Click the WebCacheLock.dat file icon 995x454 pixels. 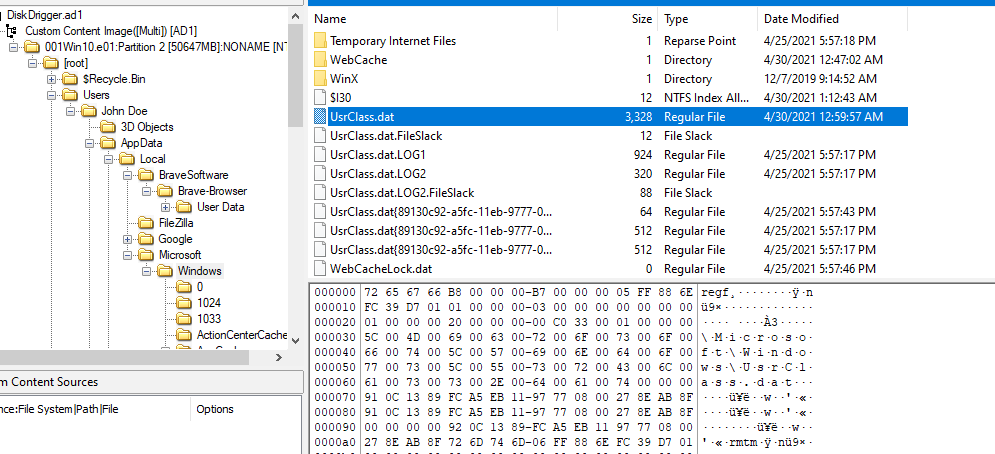pyautogui.click(x=321, y=269)
